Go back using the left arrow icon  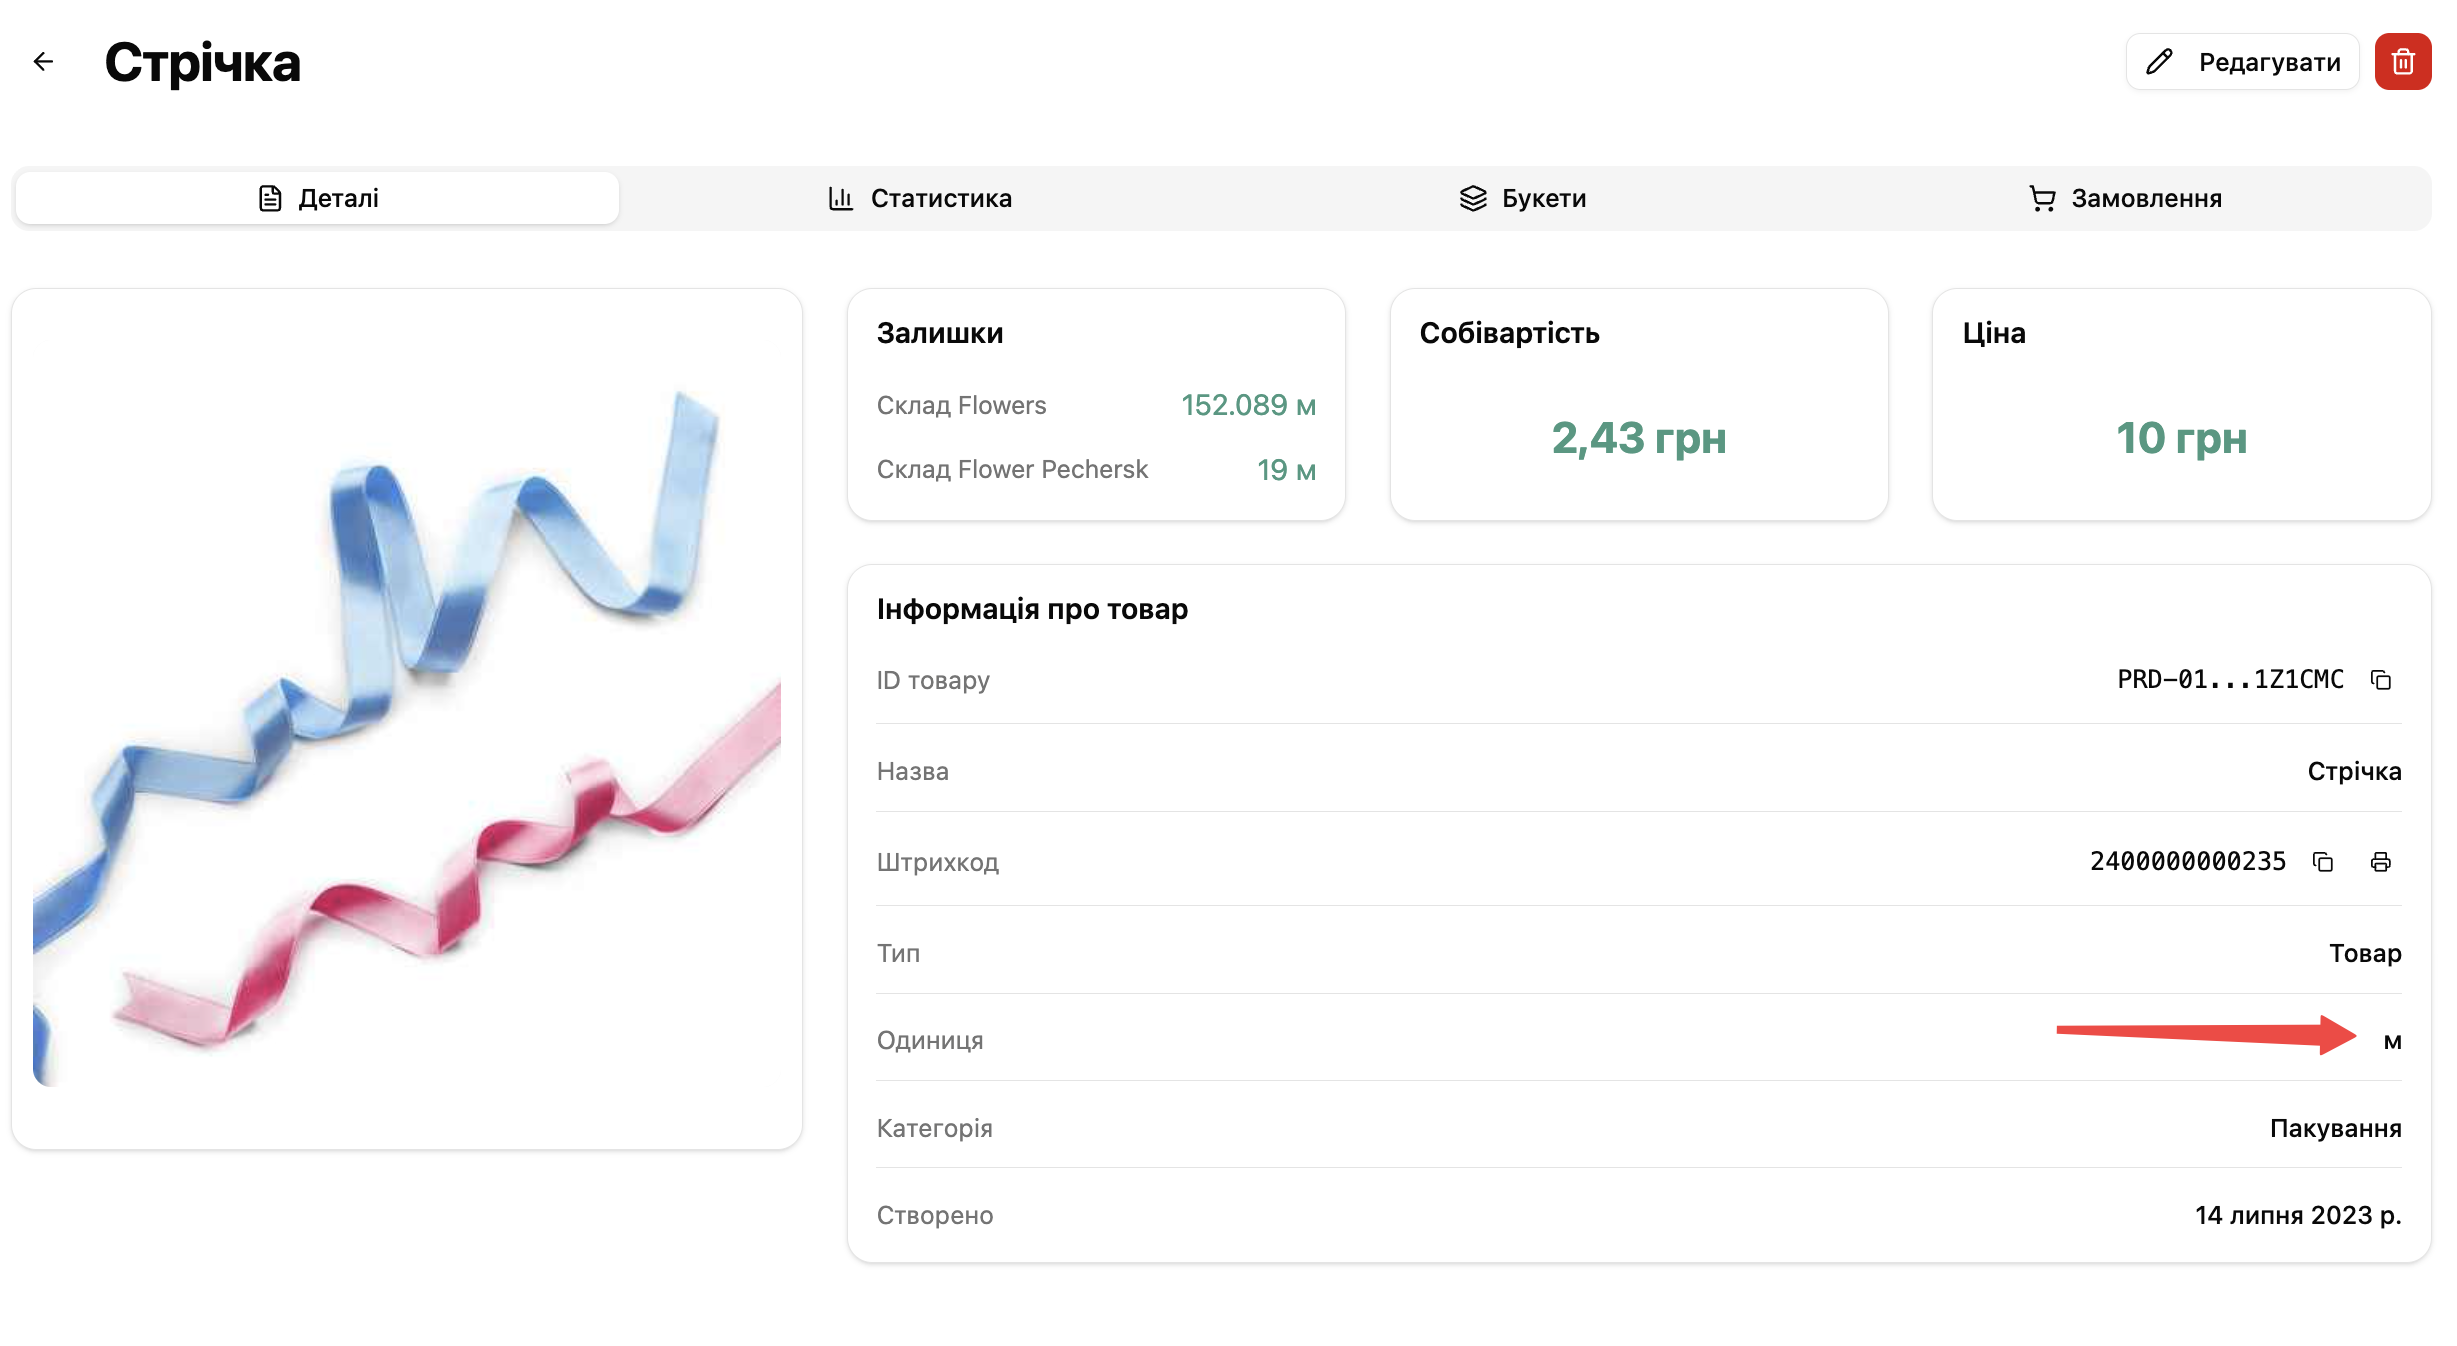coord(43,62)
